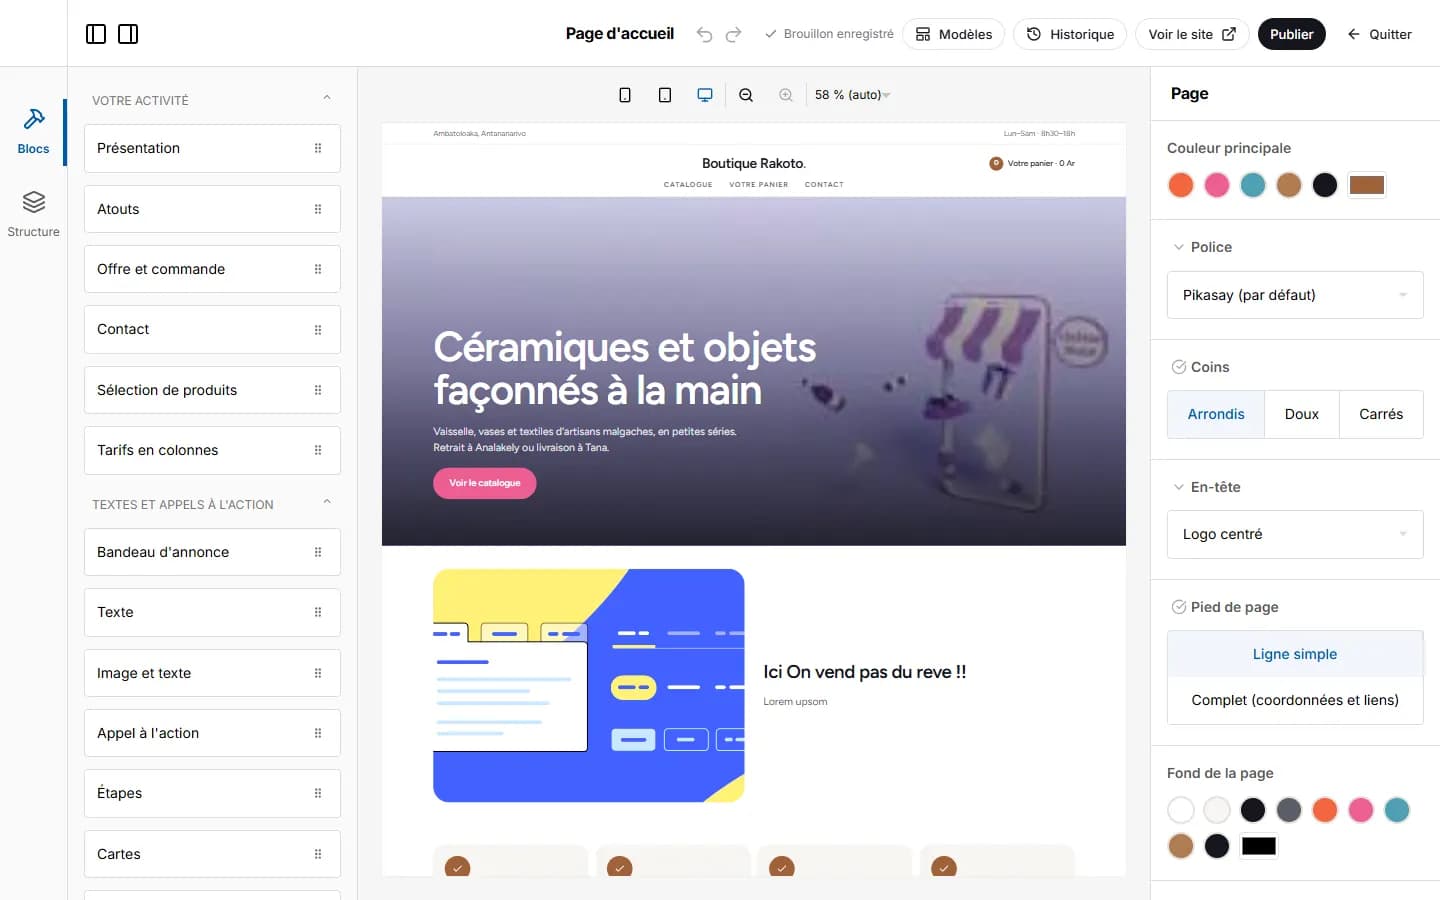The width and height of the screenshot is (1440, 900).
Task: Toggle the left sidebar panel icon
Action: click(x=96, y=34)
